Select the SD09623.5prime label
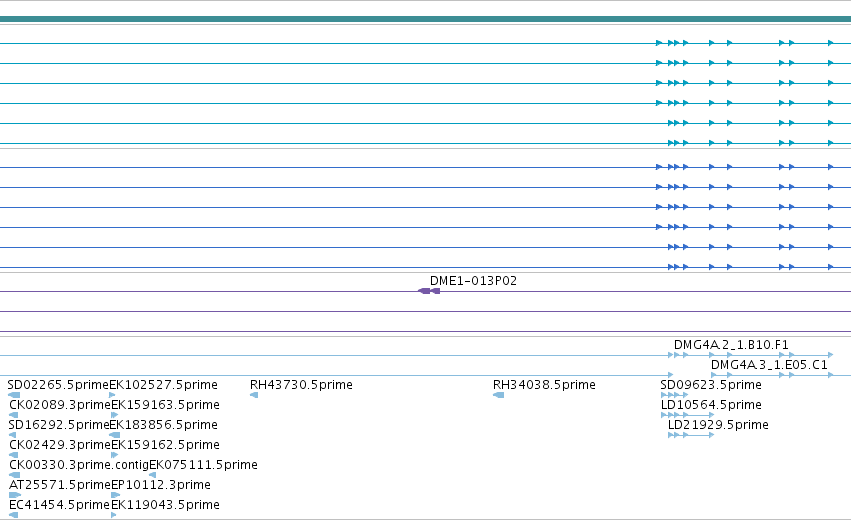851x520 pixels. 711,385
